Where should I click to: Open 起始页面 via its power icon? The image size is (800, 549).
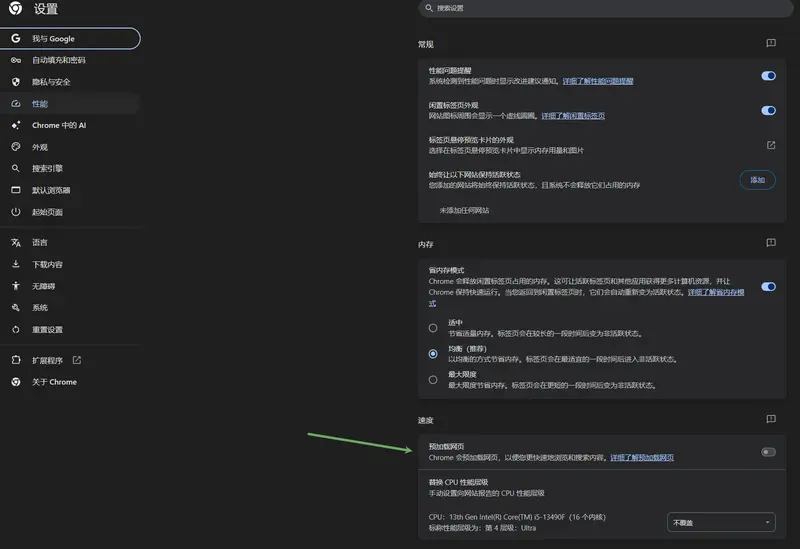[x=16, y=212]
